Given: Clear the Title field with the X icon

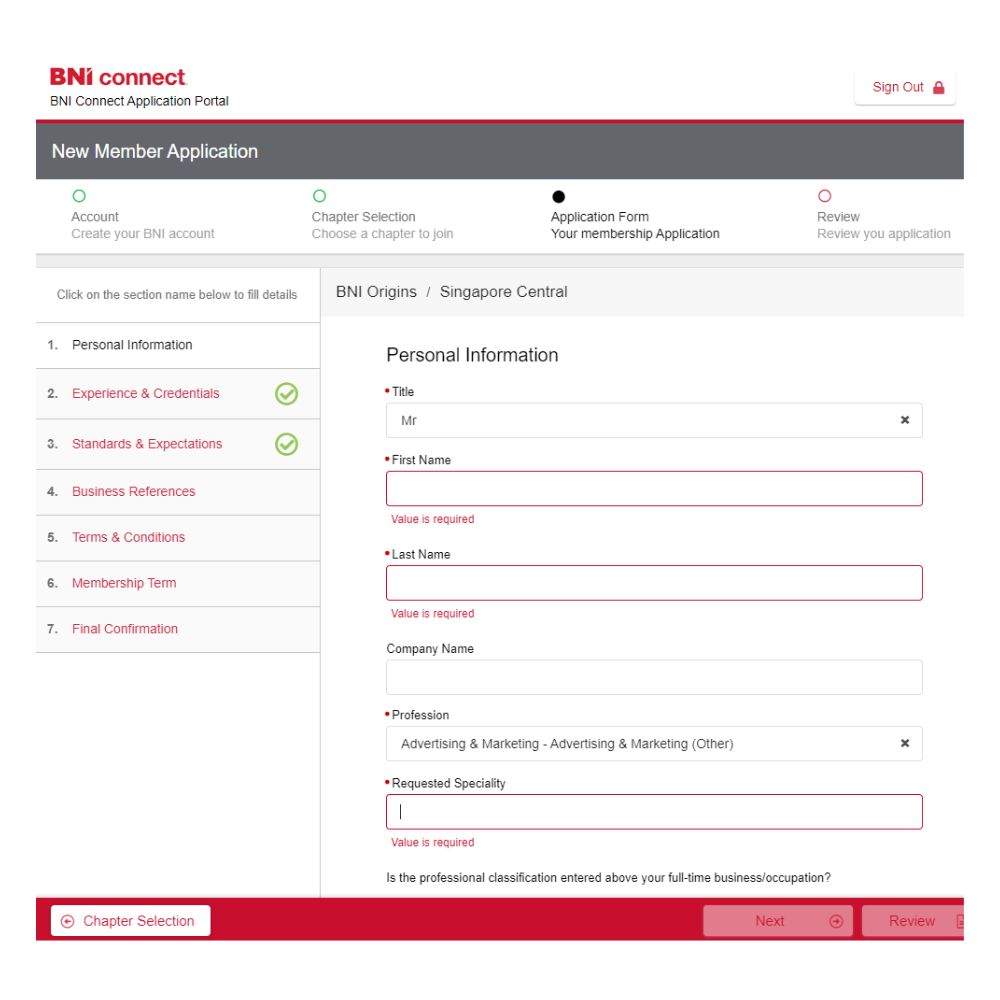Looking at the screenshot, I should coord(904,421).
